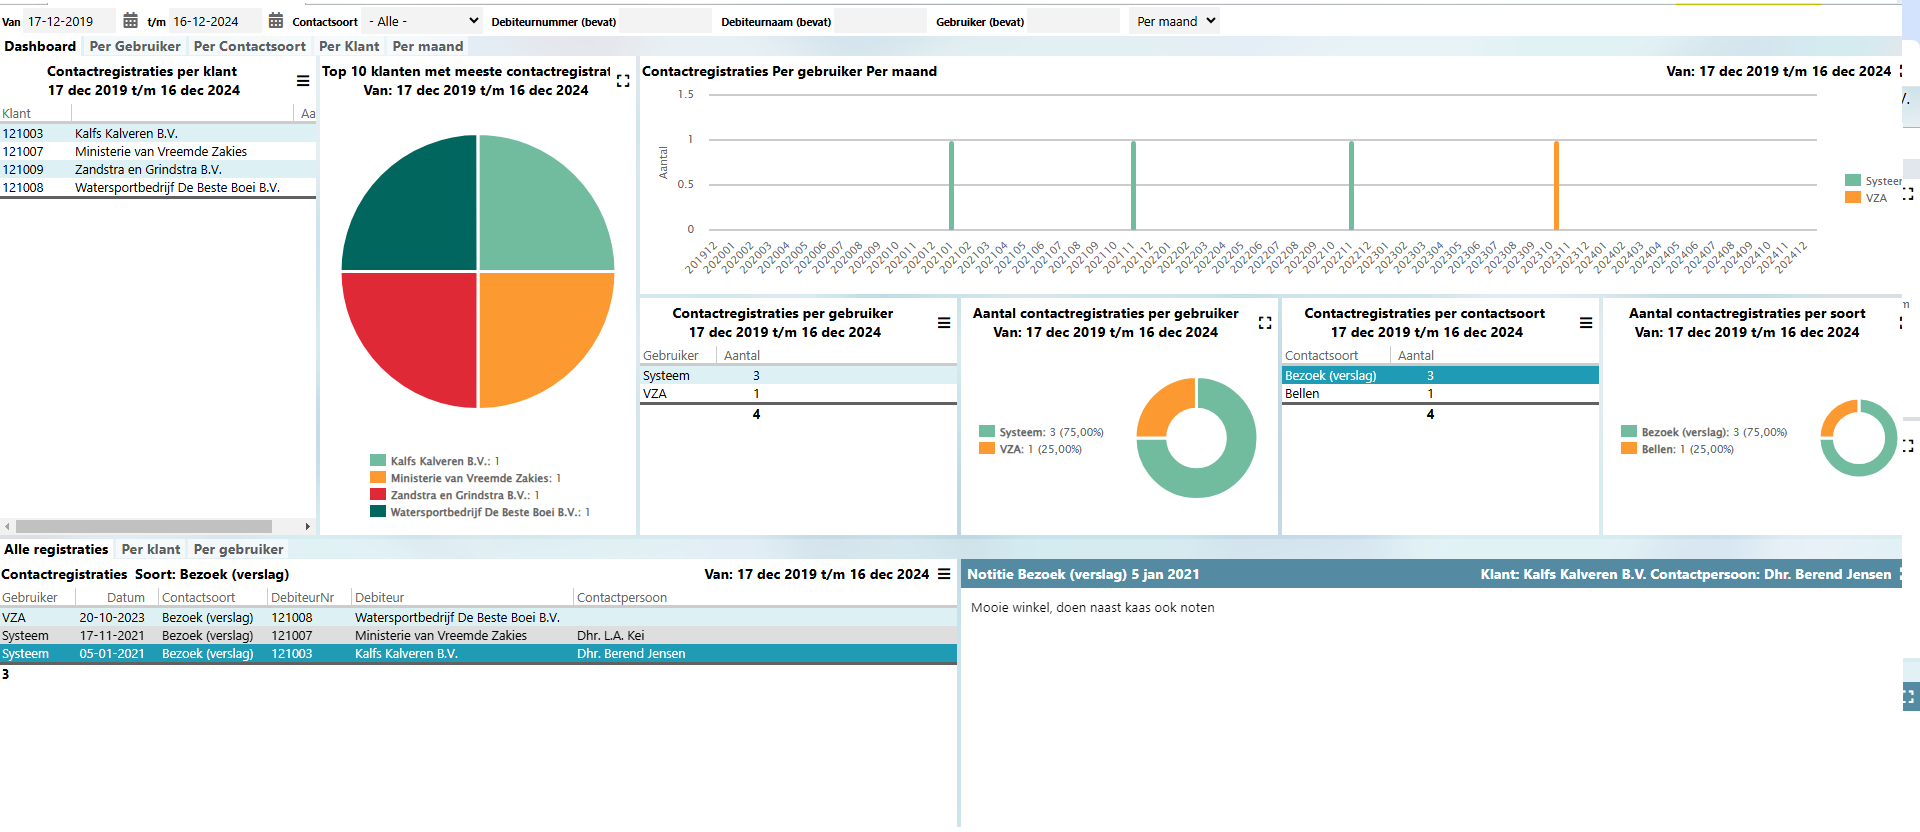1920x832 pixels.
Task: Maximize the Top 10 klanten pie chart
Action: click(x=623, y=81)
